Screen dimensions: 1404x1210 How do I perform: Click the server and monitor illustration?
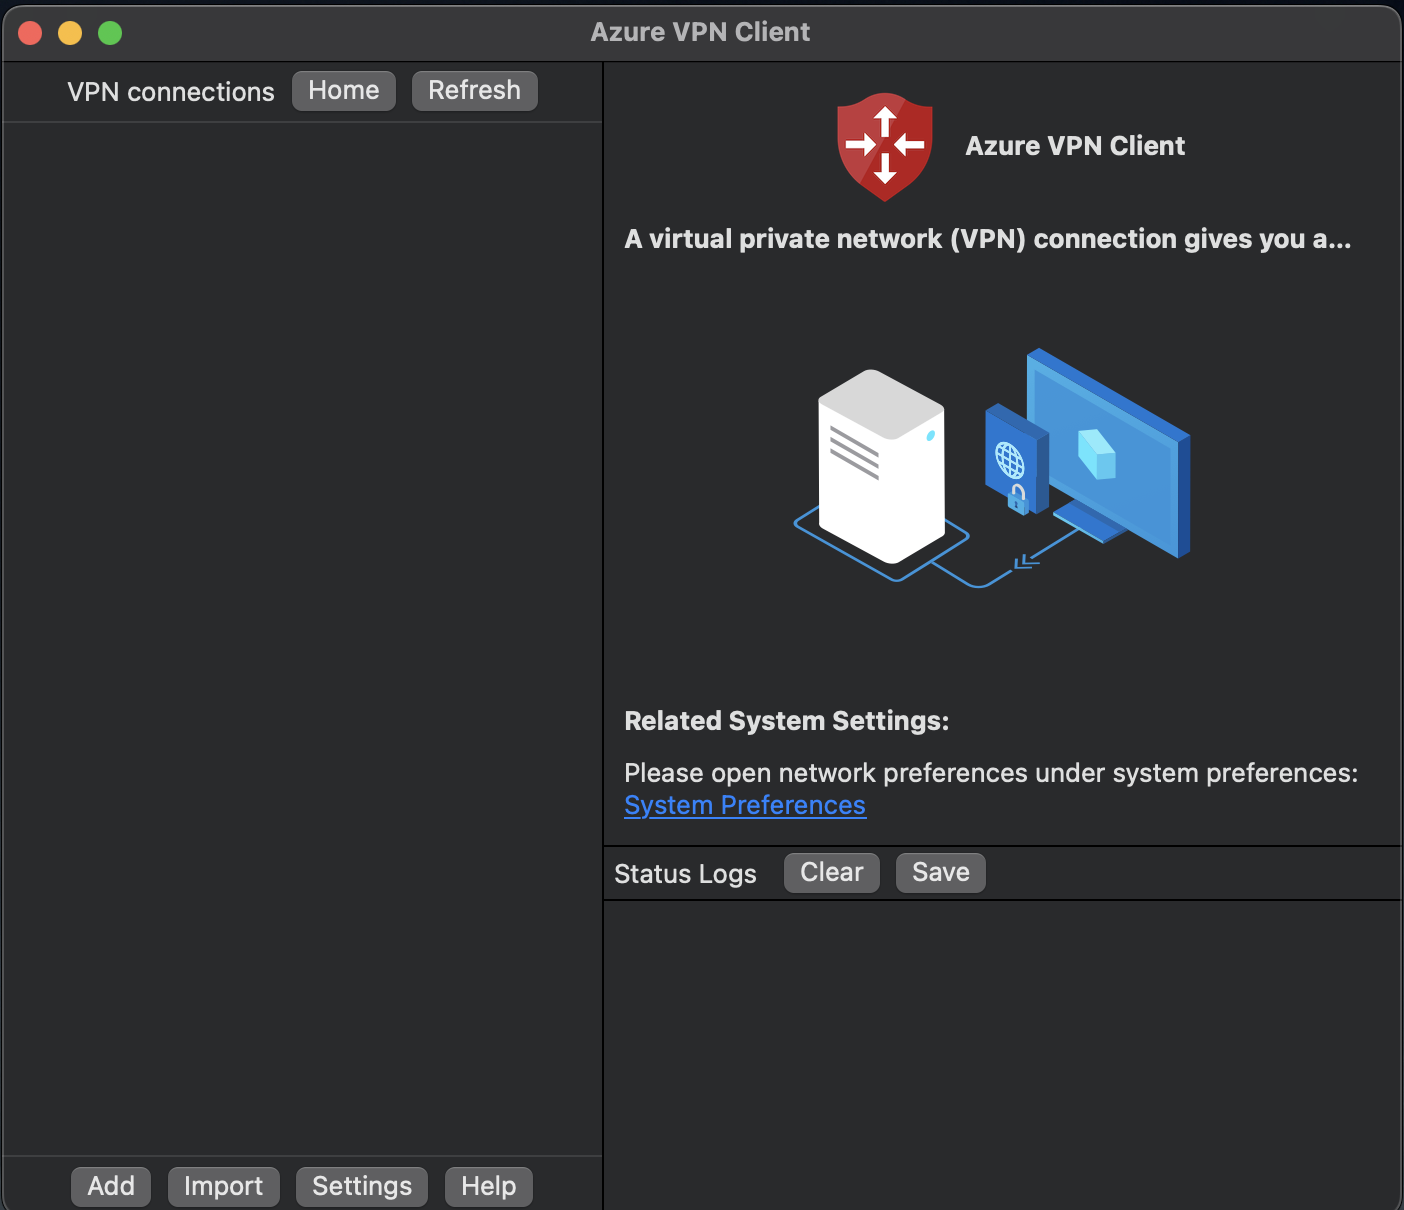[x=992, y=468]
